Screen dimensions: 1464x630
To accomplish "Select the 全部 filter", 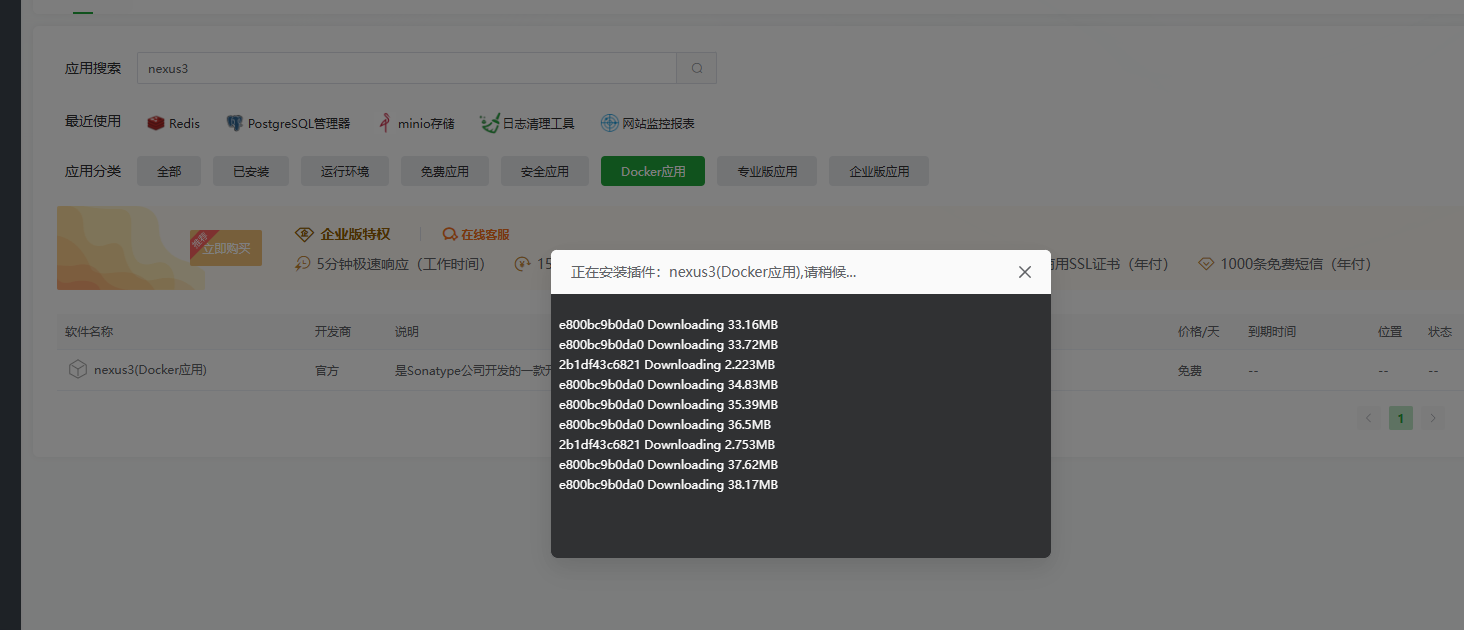I will tap(168, 170).
